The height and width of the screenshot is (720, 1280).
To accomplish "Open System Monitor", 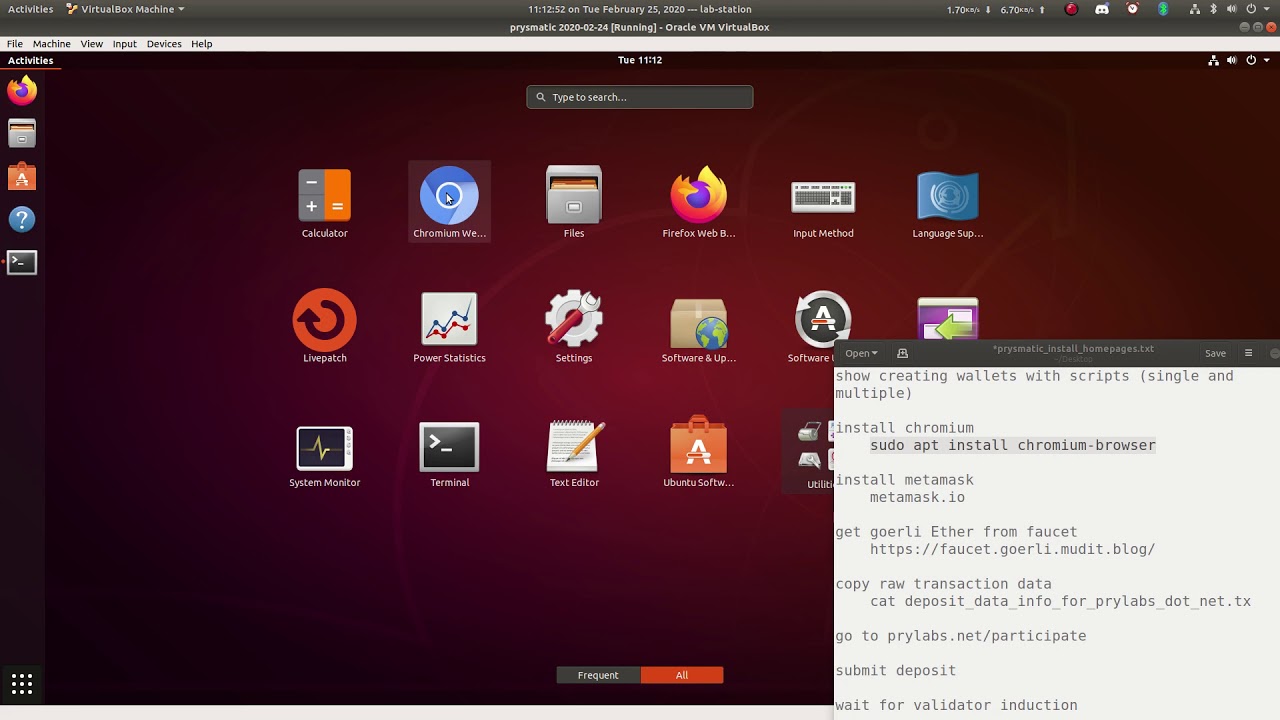I will tap(325, 452).
